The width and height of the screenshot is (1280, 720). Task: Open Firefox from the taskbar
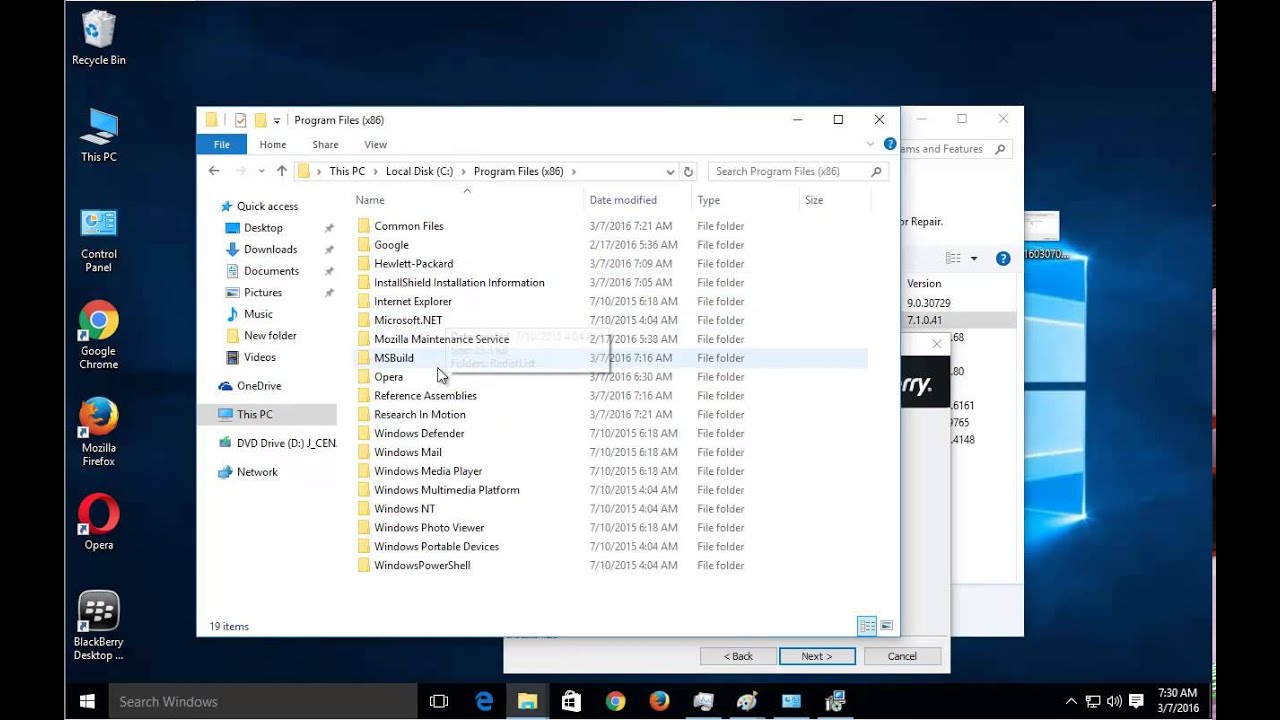click(x=659, y=701)
